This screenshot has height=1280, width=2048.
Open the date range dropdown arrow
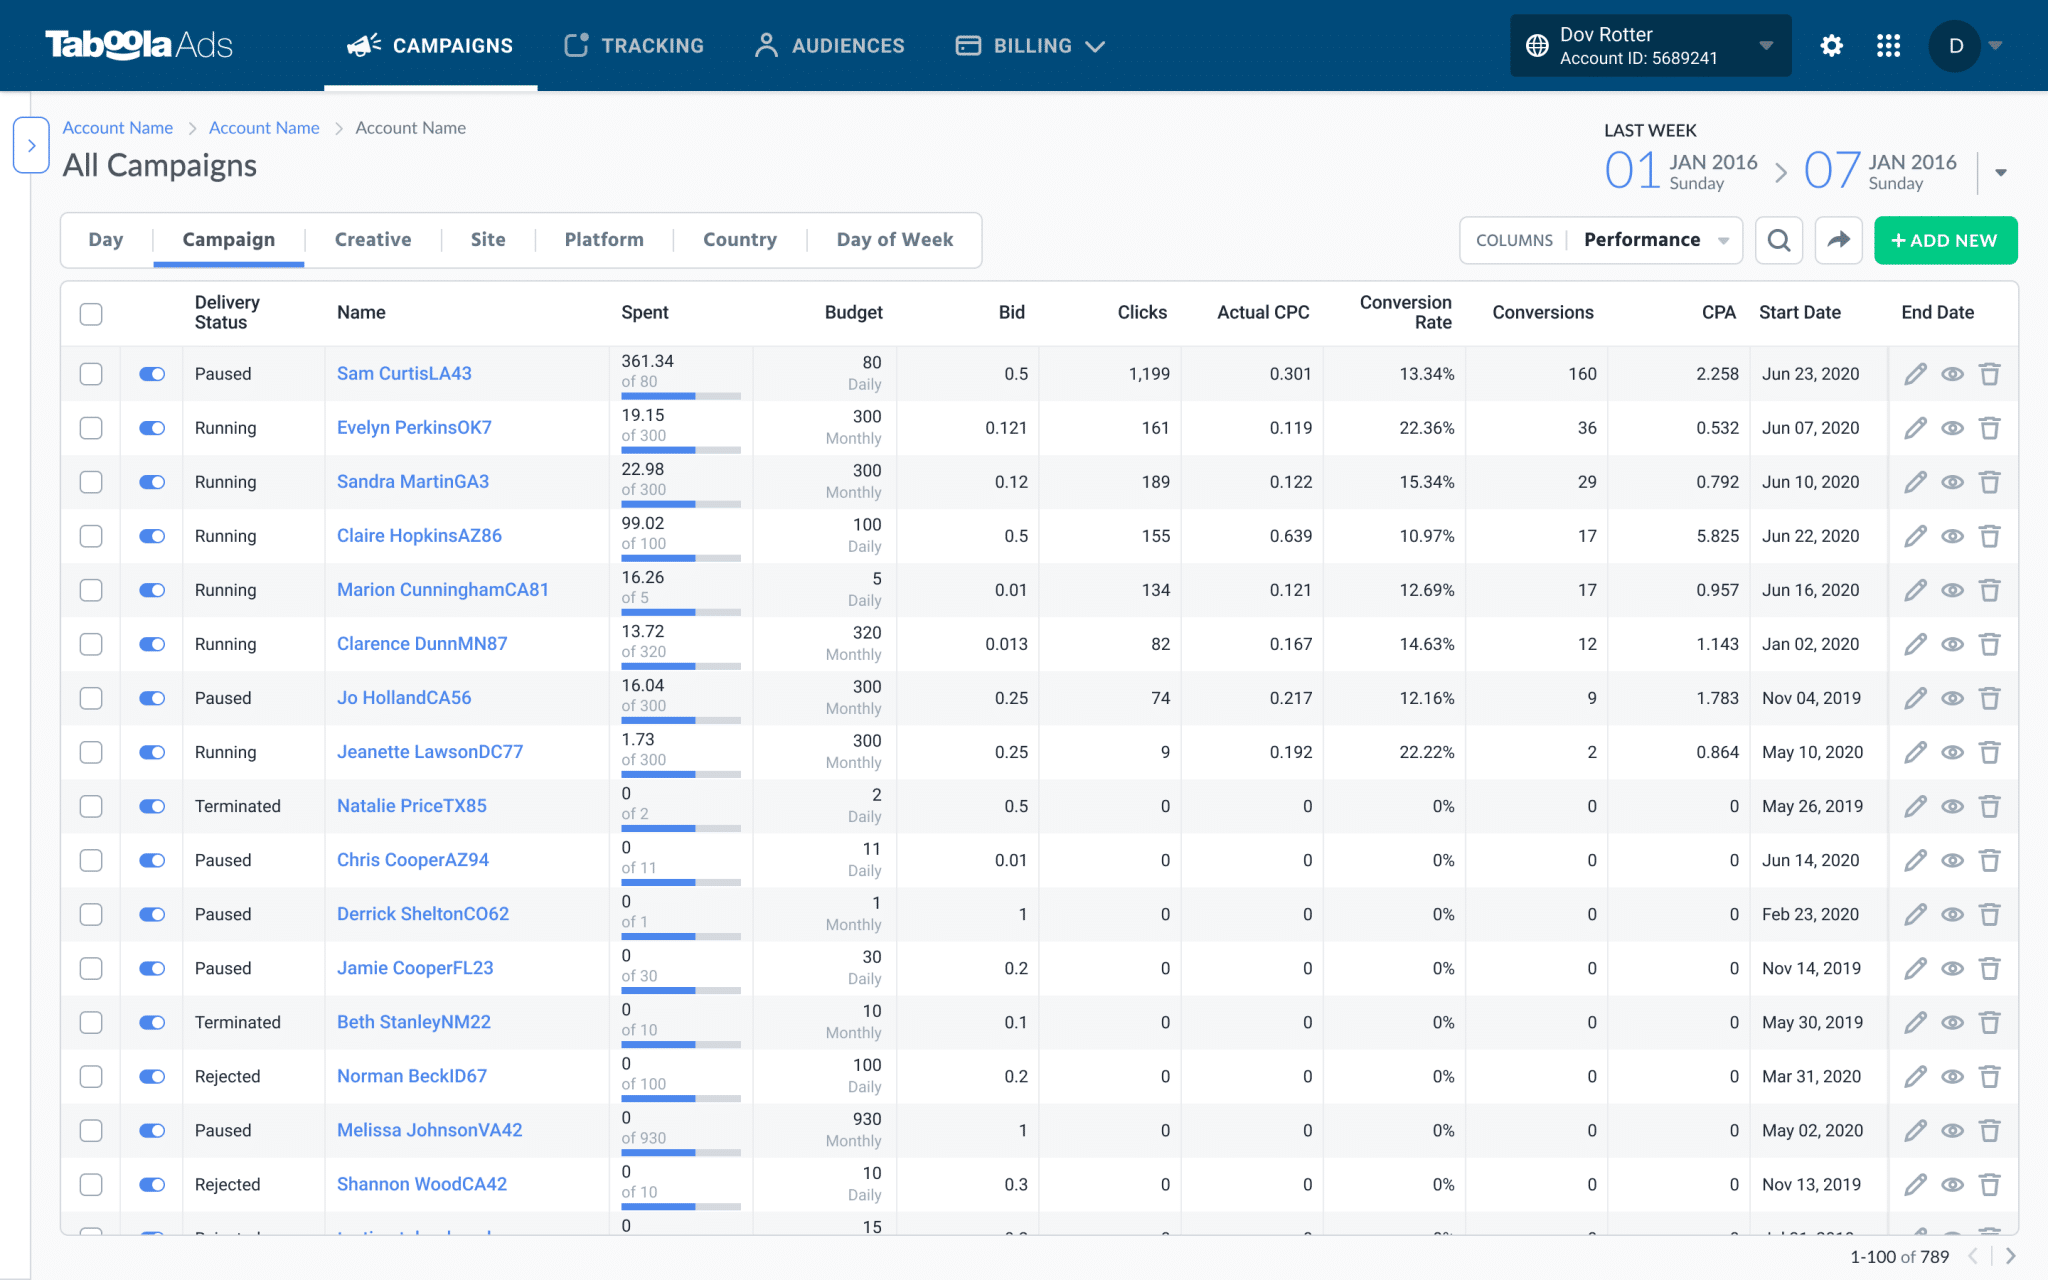pyautogui.click(x=2000, y=170)
